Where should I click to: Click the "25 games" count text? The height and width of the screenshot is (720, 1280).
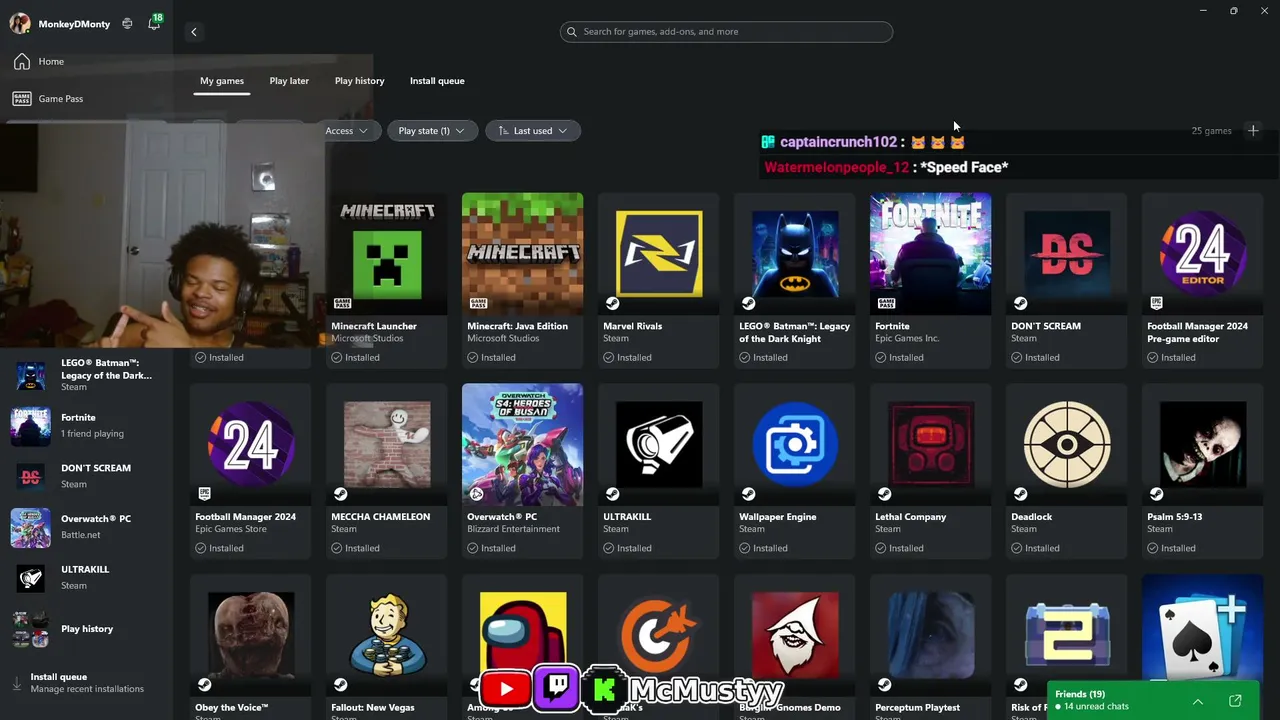[x=1211, y=131]
